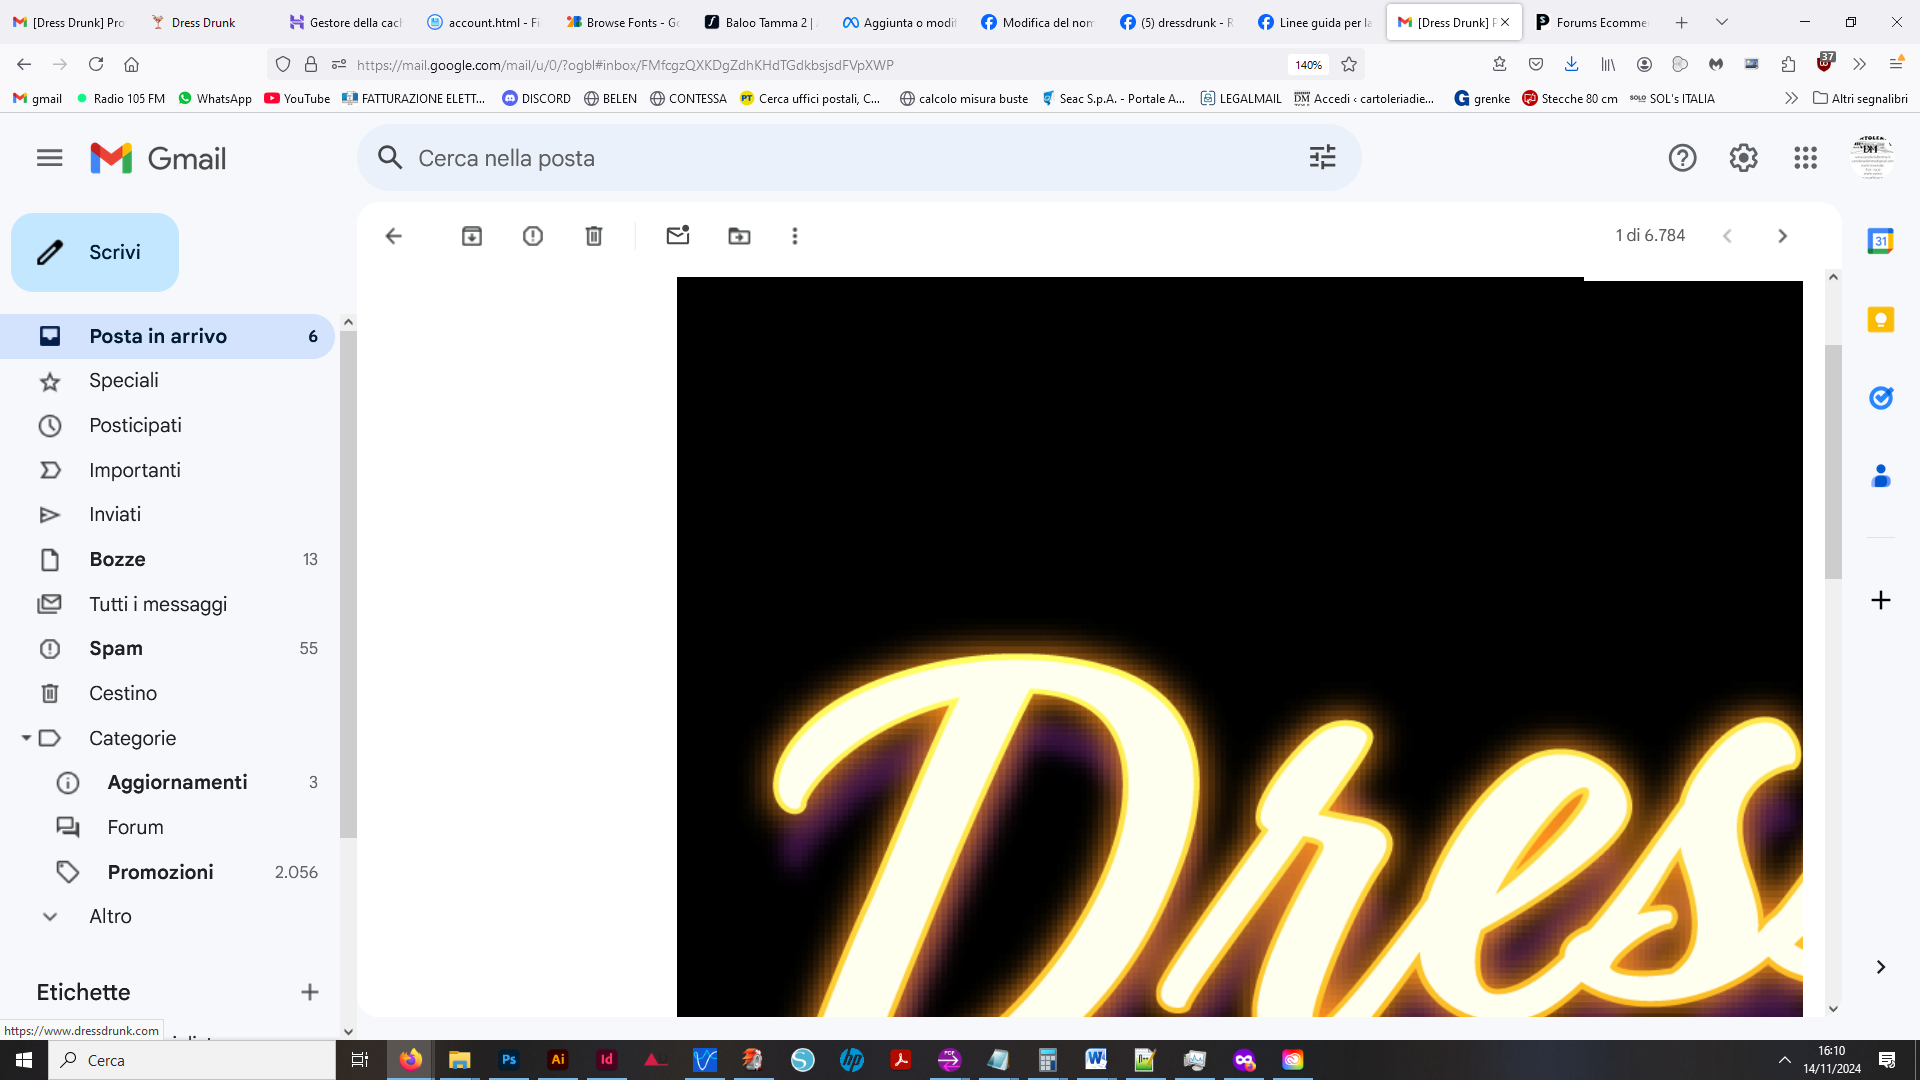Show advanced search options
Screen dimensions: 1920x1080
tap(1322, 157)
